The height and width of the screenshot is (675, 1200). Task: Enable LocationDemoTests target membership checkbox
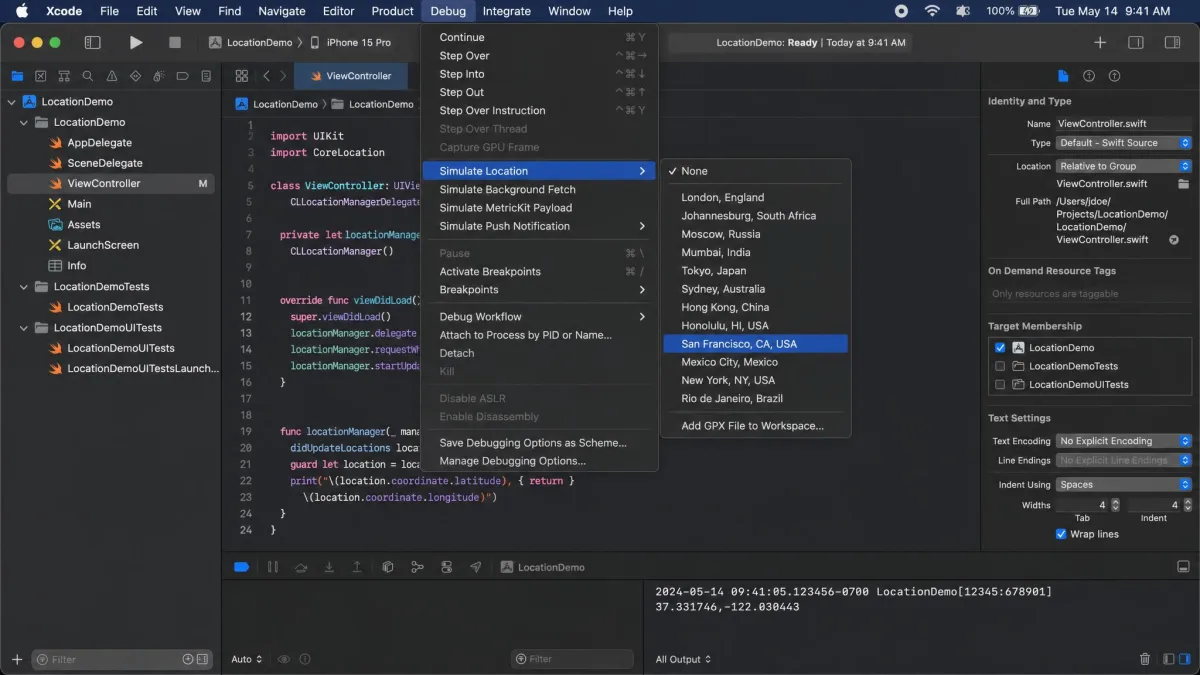point(1000,366)
